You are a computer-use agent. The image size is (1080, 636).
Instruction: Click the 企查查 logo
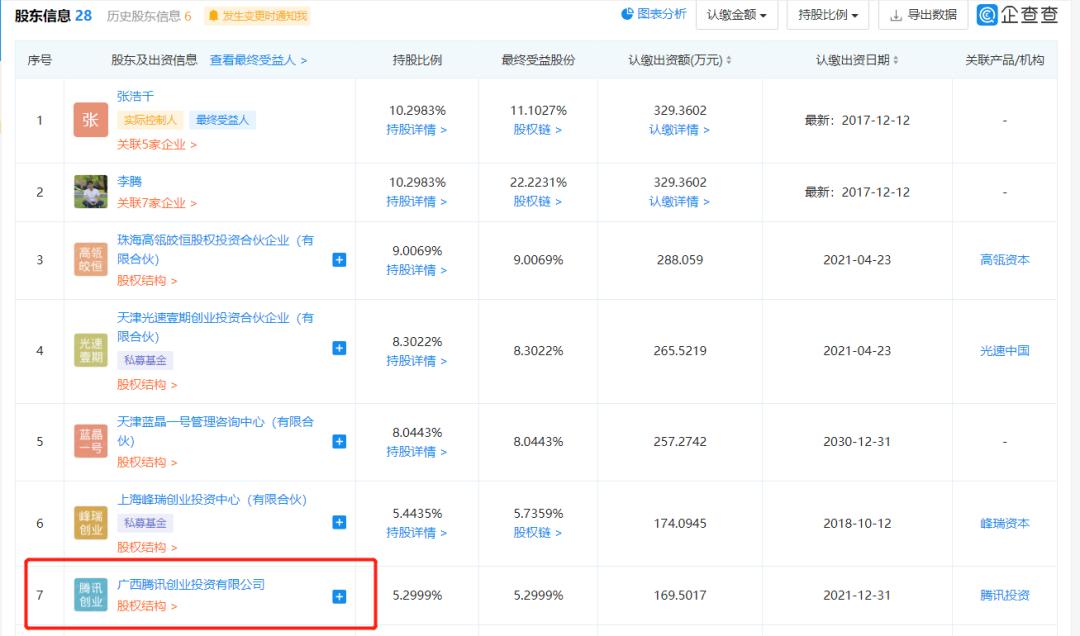tap(1012, 14)
